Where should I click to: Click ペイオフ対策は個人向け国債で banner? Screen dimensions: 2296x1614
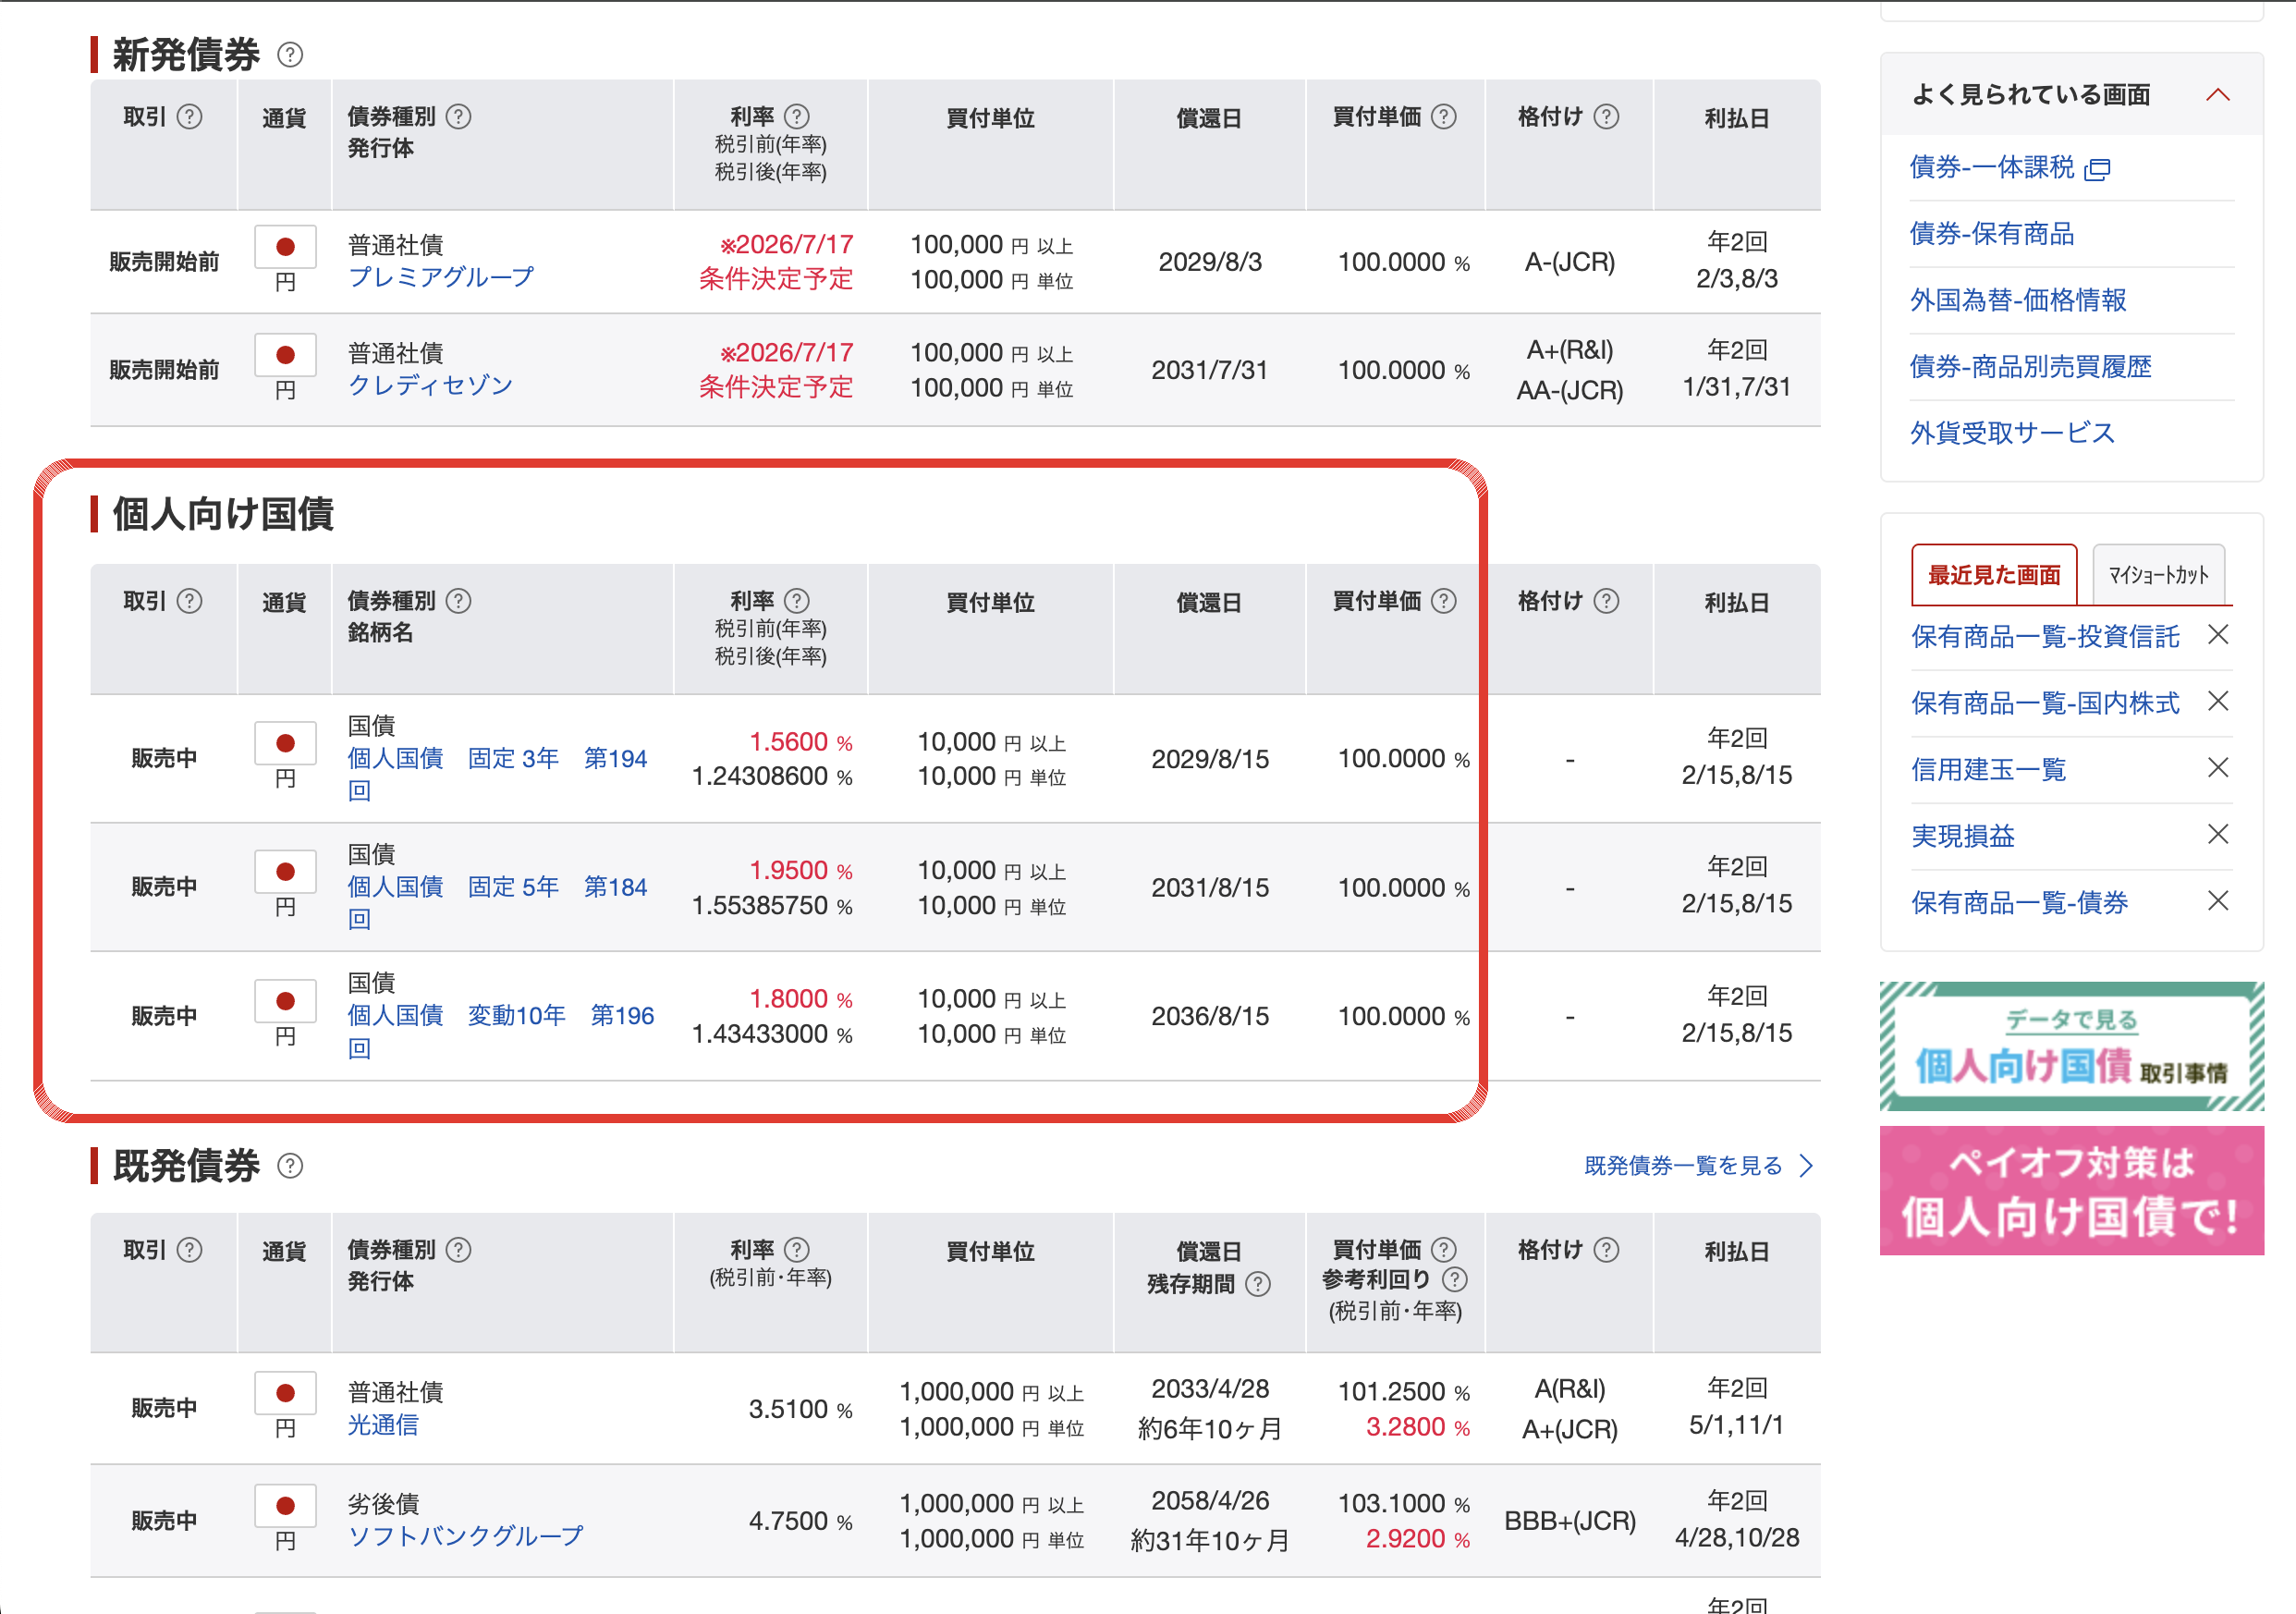(2071, 1191)
